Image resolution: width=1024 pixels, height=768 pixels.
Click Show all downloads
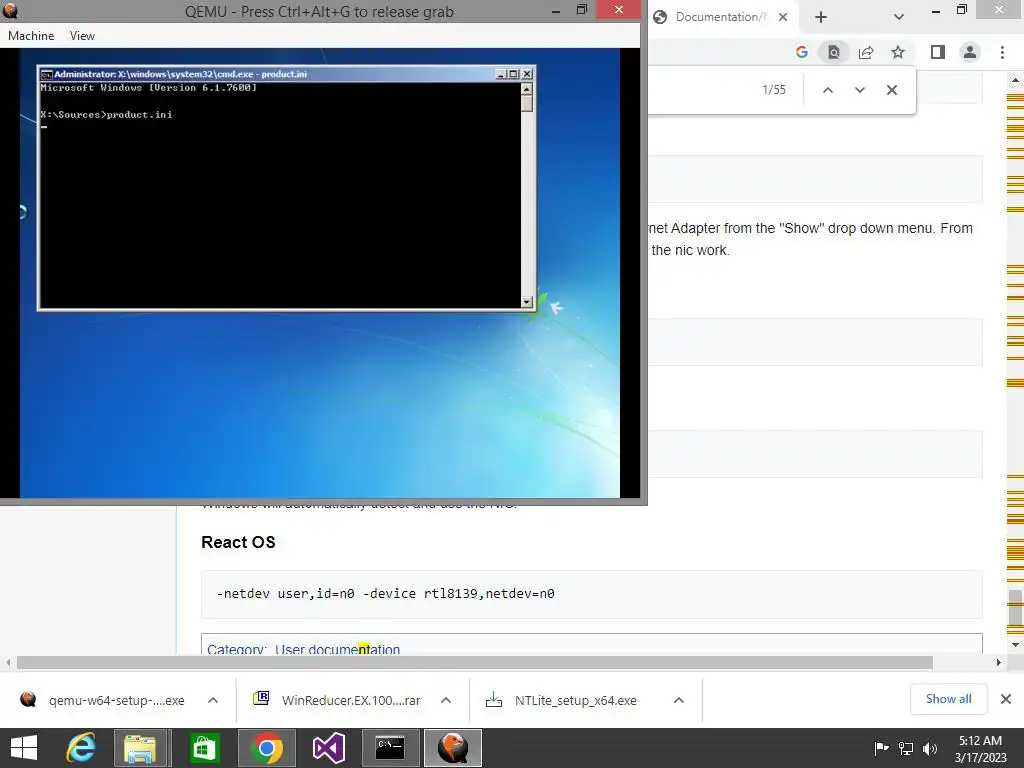pos(948,699)
